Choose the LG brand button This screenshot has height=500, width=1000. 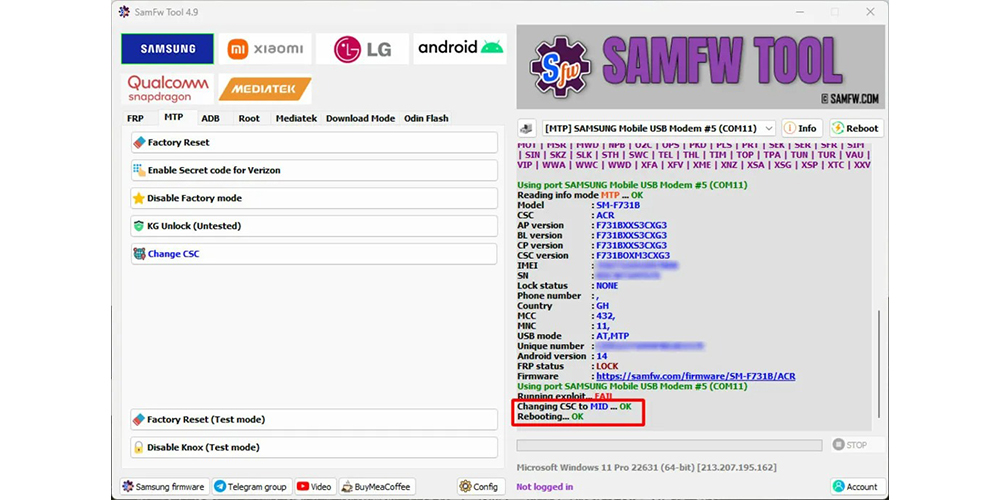click(362, 49)
